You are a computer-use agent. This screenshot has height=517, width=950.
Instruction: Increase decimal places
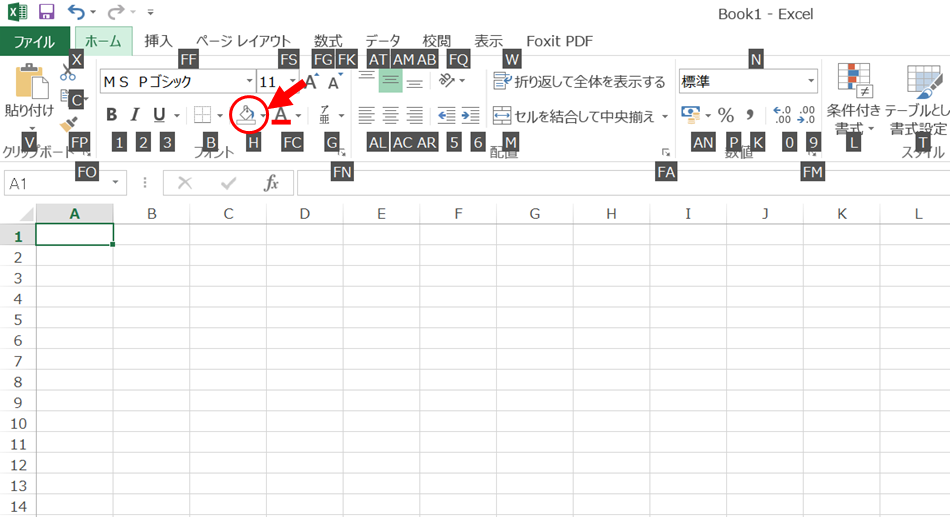(x=782, y=115)
